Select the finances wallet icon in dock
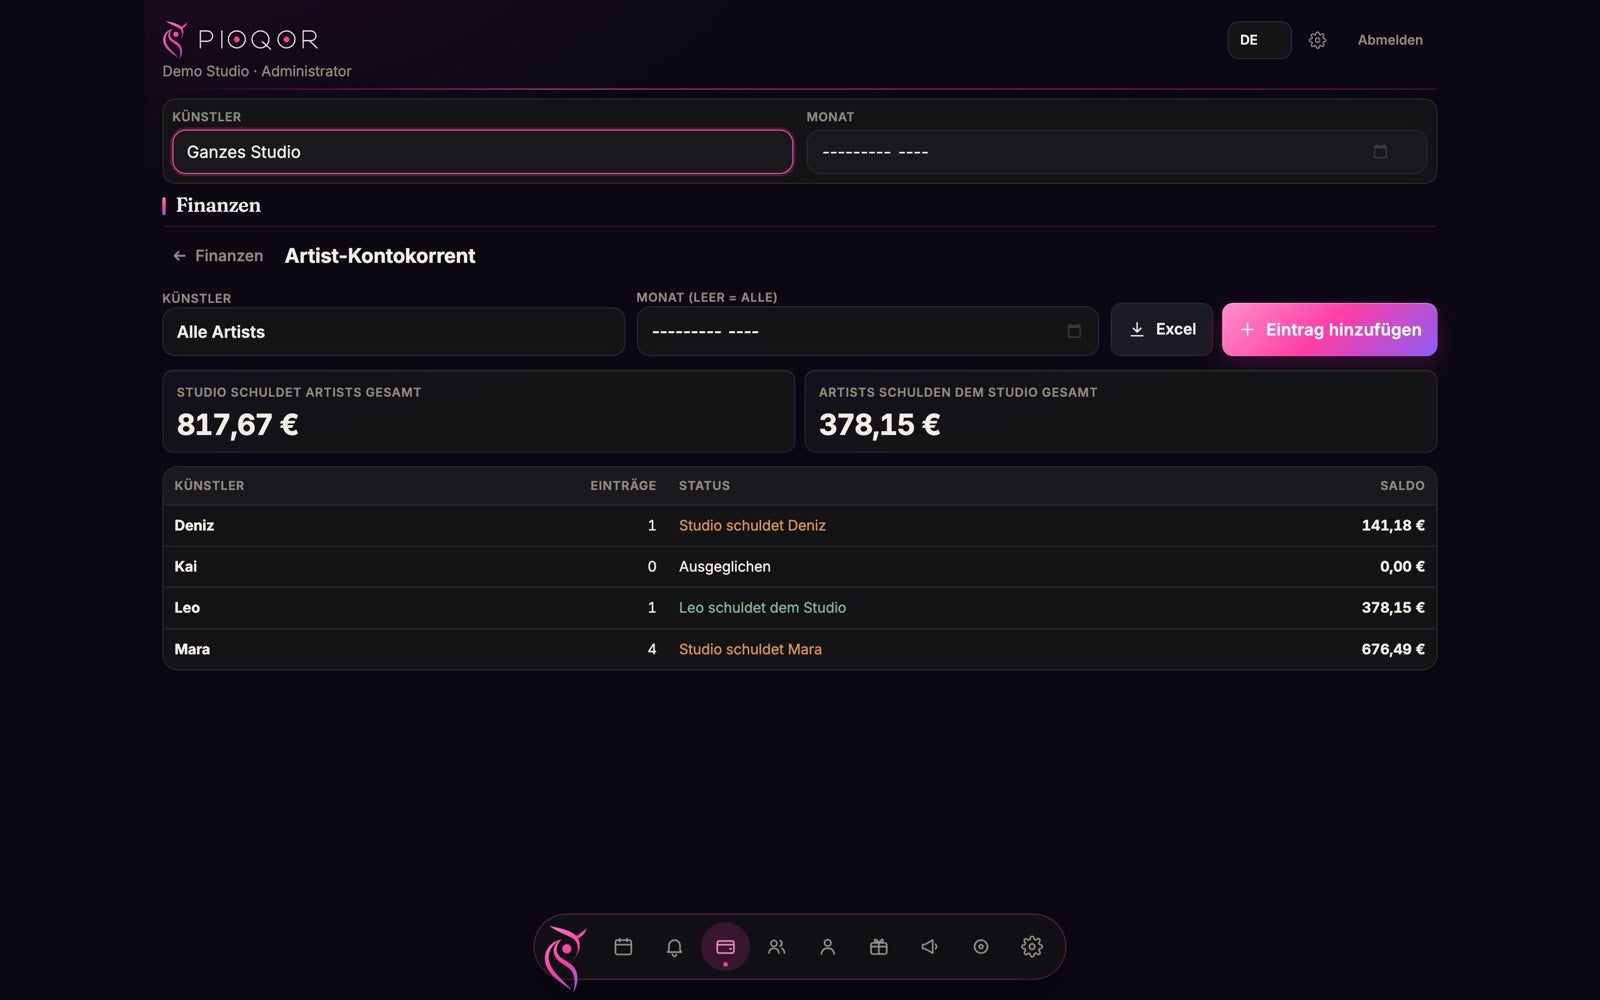The height and width of the screenshot is (1000, 1600). tap(725, 946)
